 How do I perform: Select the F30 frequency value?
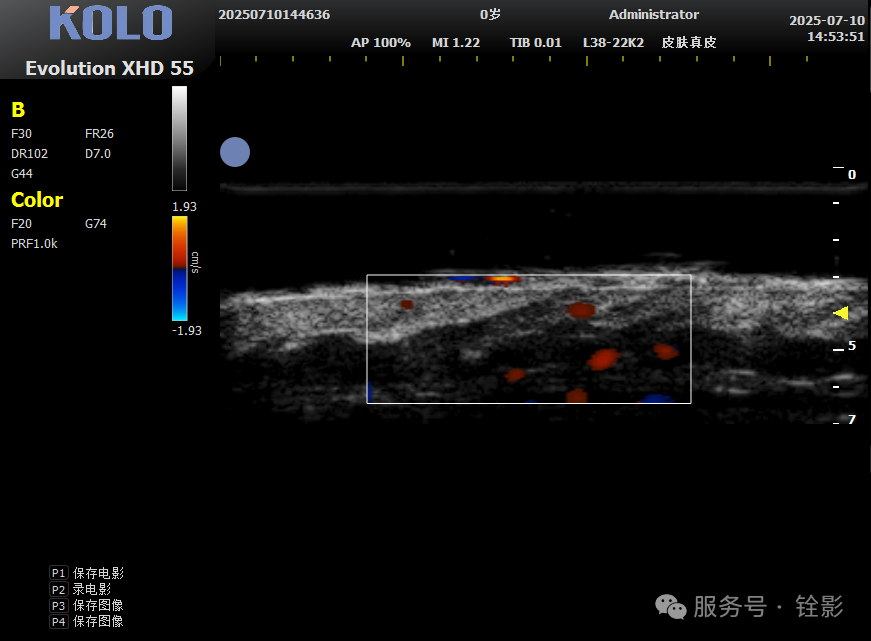click(x=22, y=134)
